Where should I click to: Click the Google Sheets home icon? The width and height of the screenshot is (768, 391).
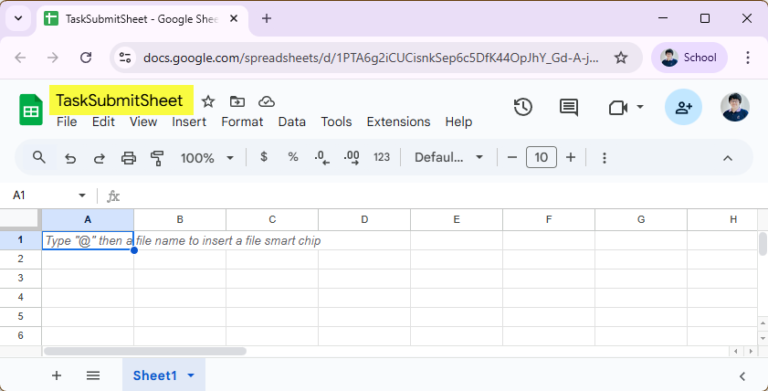pos(31,110)
